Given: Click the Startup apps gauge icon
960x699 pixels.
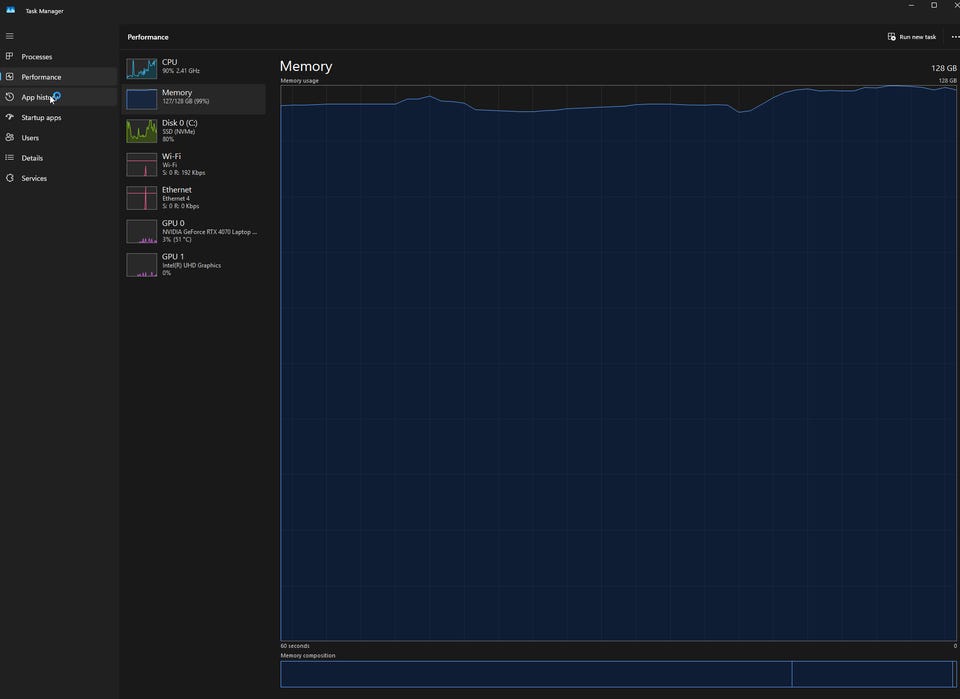Looking at the screenshot, I should tap(10, 117).
